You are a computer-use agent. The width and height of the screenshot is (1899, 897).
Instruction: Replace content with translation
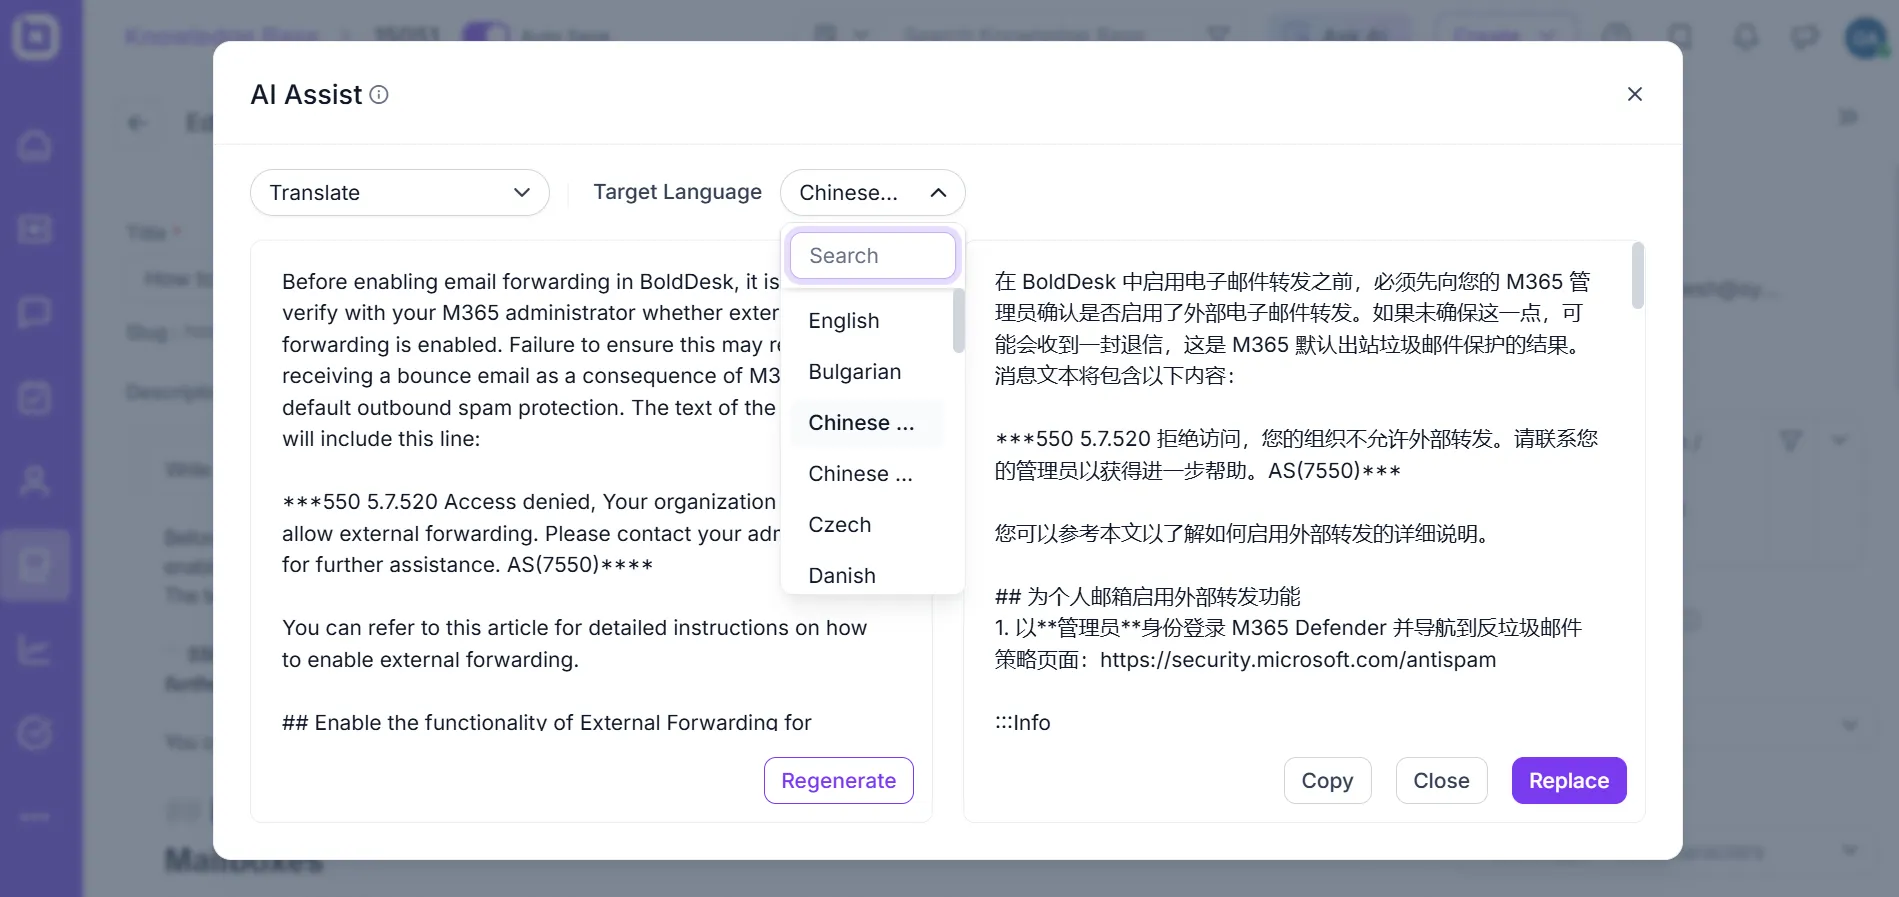(1569, 781)
